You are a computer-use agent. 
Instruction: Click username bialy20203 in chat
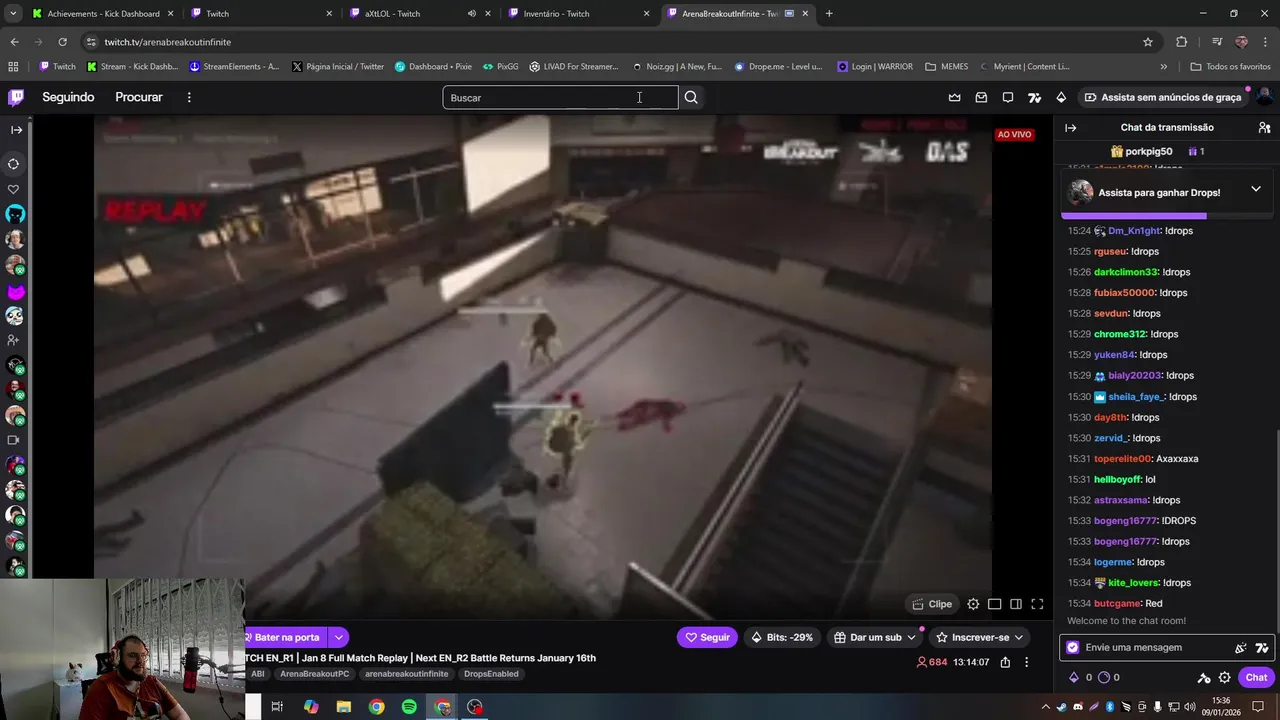(1134, 376)
